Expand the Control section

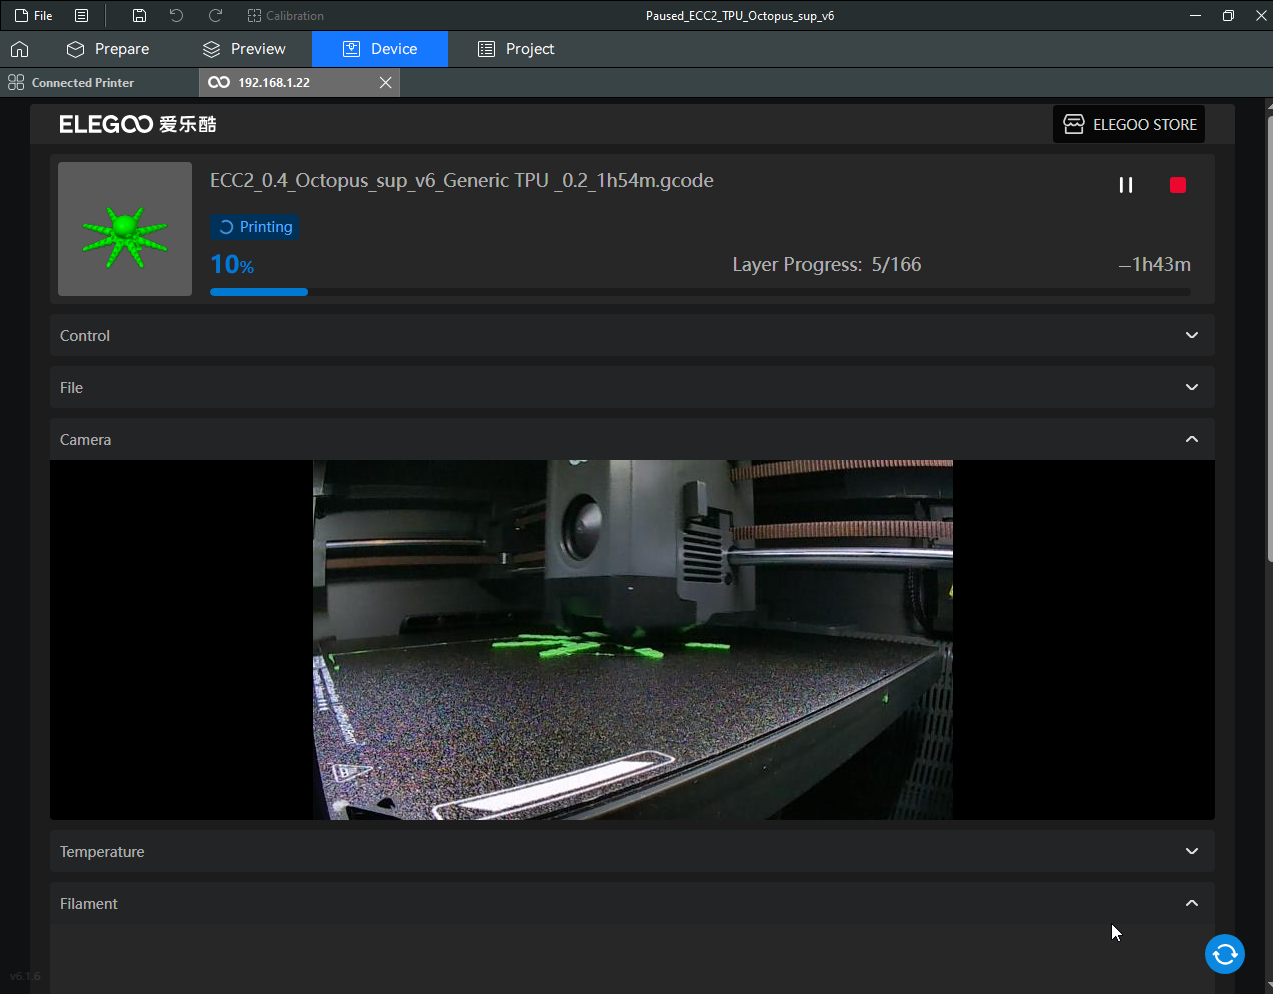pos(1191,336)
